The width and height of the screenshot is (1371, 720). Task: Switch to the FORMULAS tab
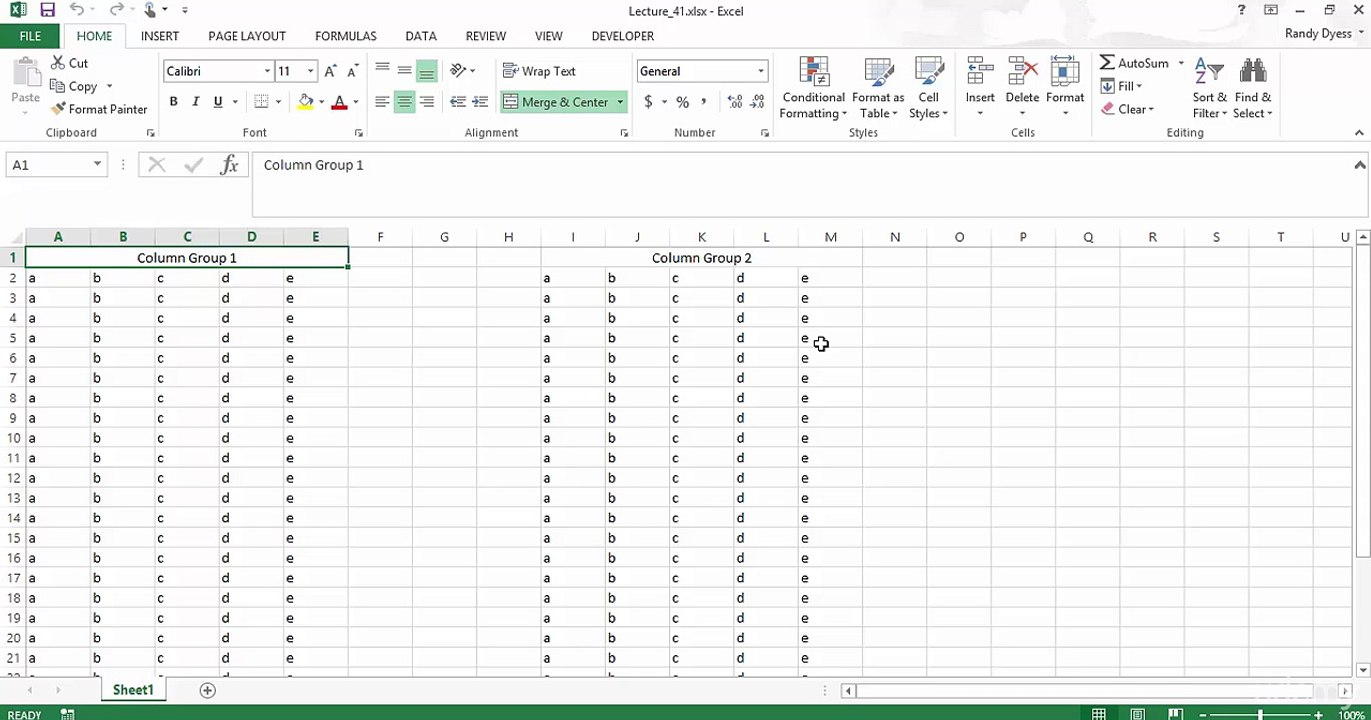pos(346,36)
